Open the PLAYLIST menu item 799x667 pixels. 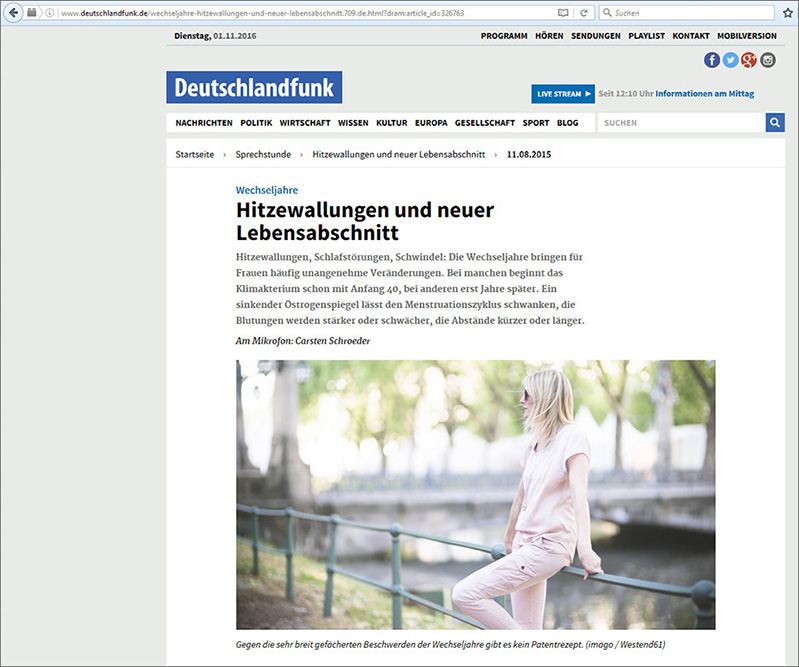coord(647,36)
